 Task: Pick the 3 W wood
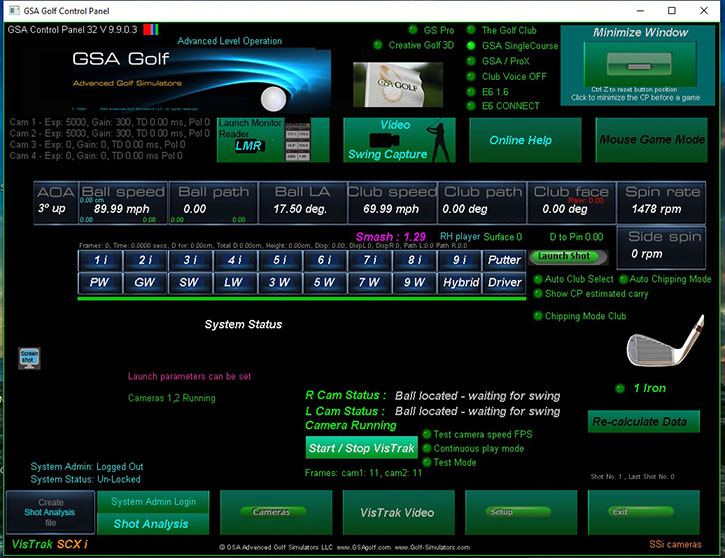280,282
